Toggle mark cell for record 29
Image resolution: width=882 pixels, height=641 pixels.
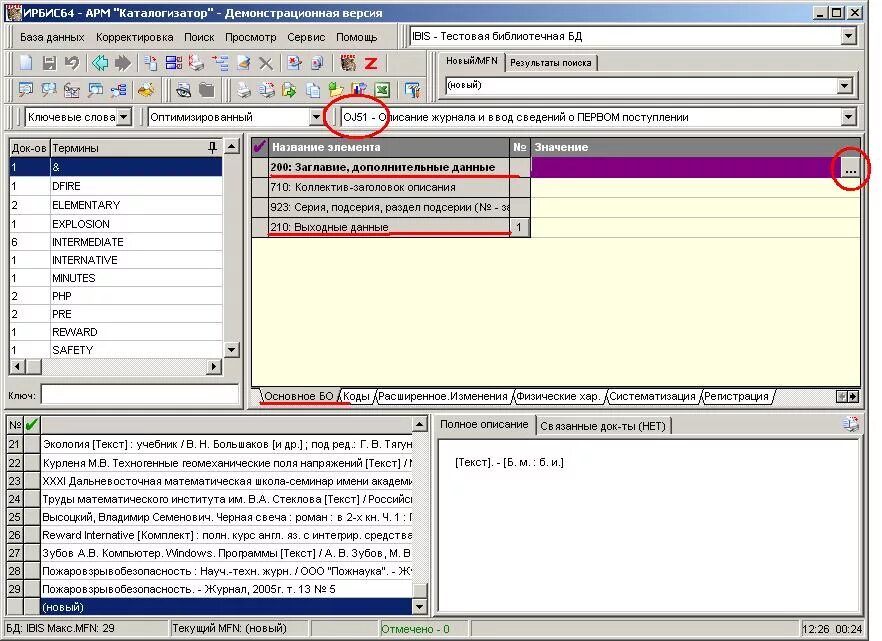[32, 589]
